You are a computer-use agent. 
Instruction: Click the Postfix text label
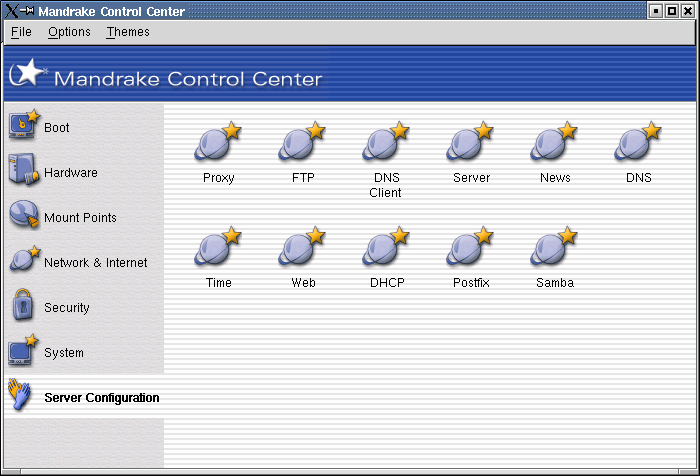471,283
